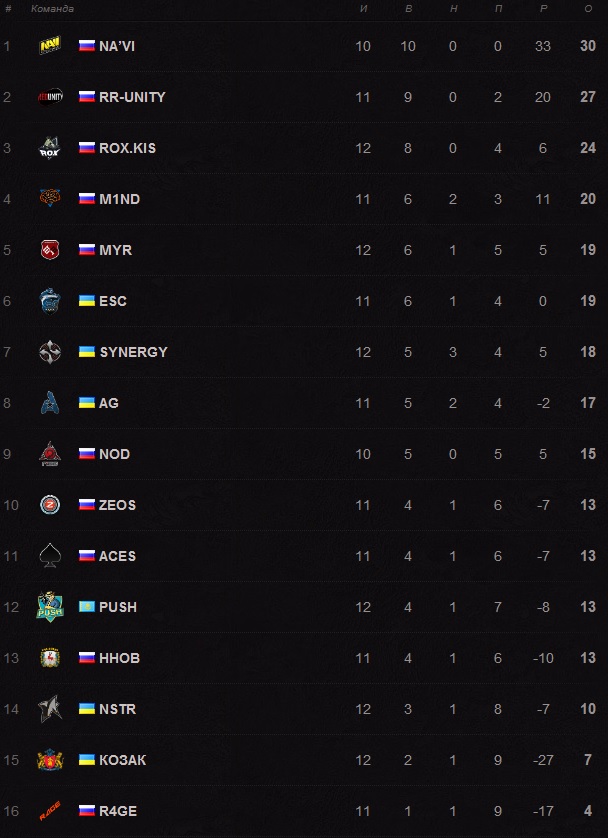
Task: Click the Ukrainian flag beside SYNERGY
Action: 86,352
